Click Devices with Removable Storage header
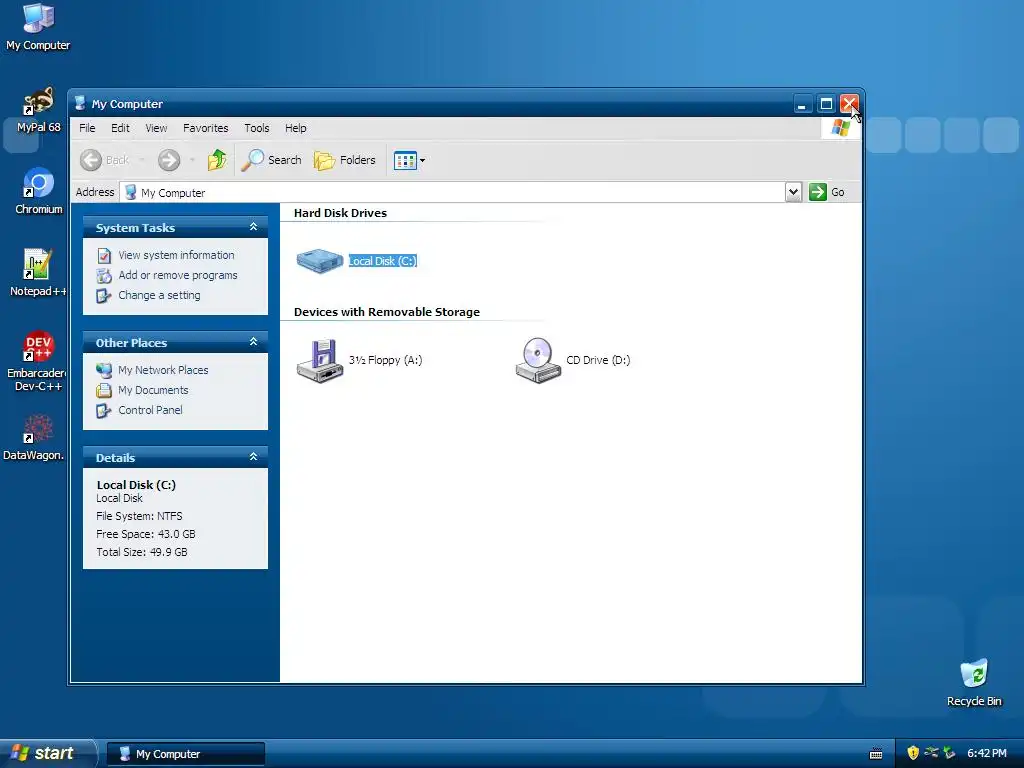 [387, 312]
